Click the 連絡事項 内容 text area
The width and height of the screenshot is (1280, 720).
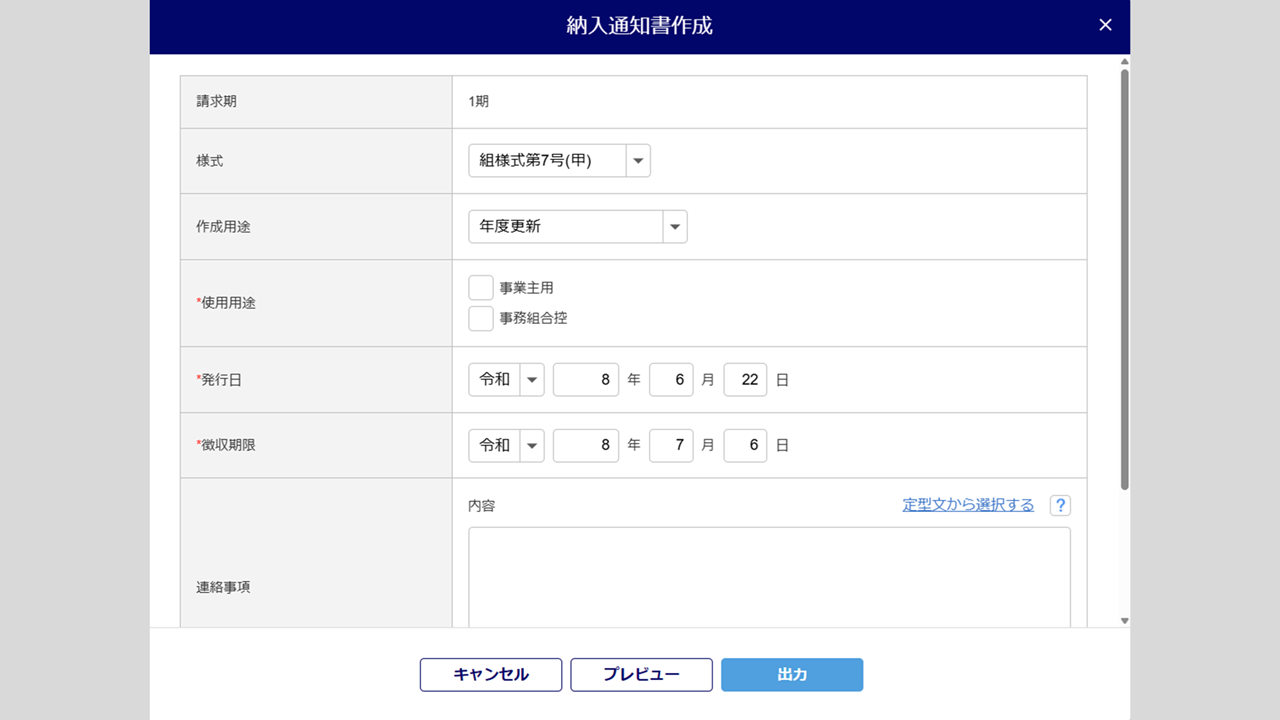pyautogui.click(x=769, y=577)
